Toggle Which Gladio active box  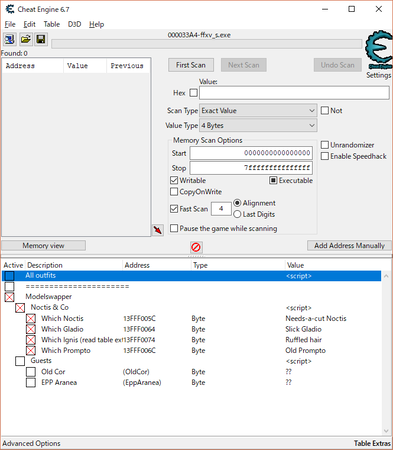[x=31, y=329]
